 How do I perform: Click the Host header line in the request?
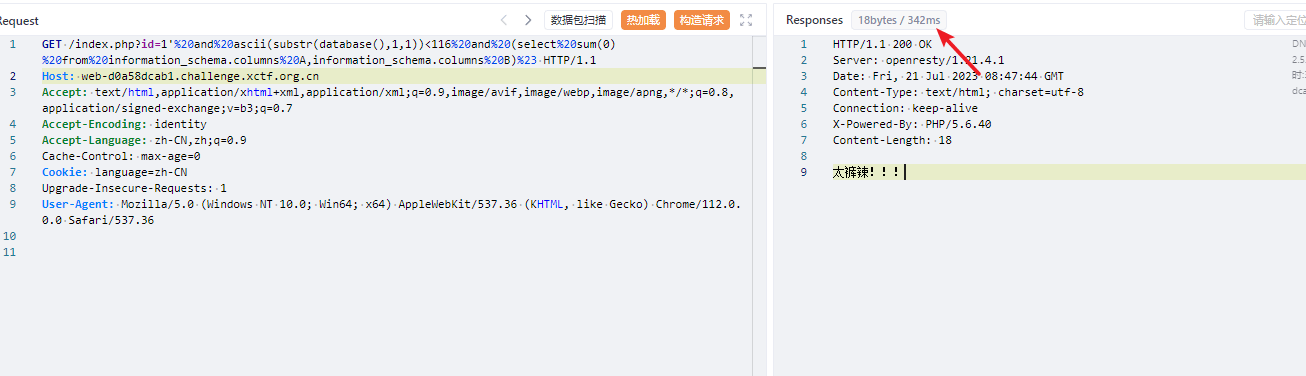click(x=180, y=76)
